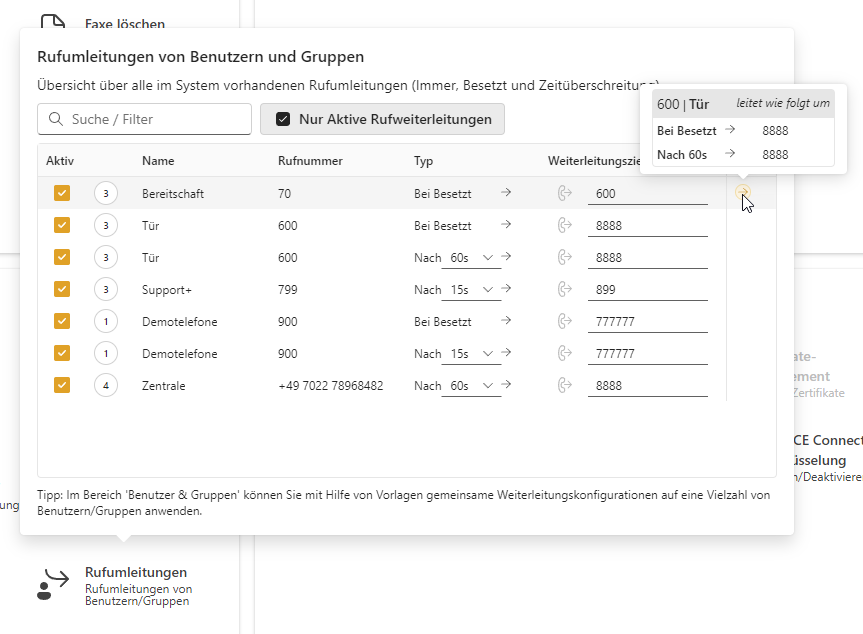
Task: Toggle Nur Aktive Rufweiterleitungen checkbox
Action: 283,119
